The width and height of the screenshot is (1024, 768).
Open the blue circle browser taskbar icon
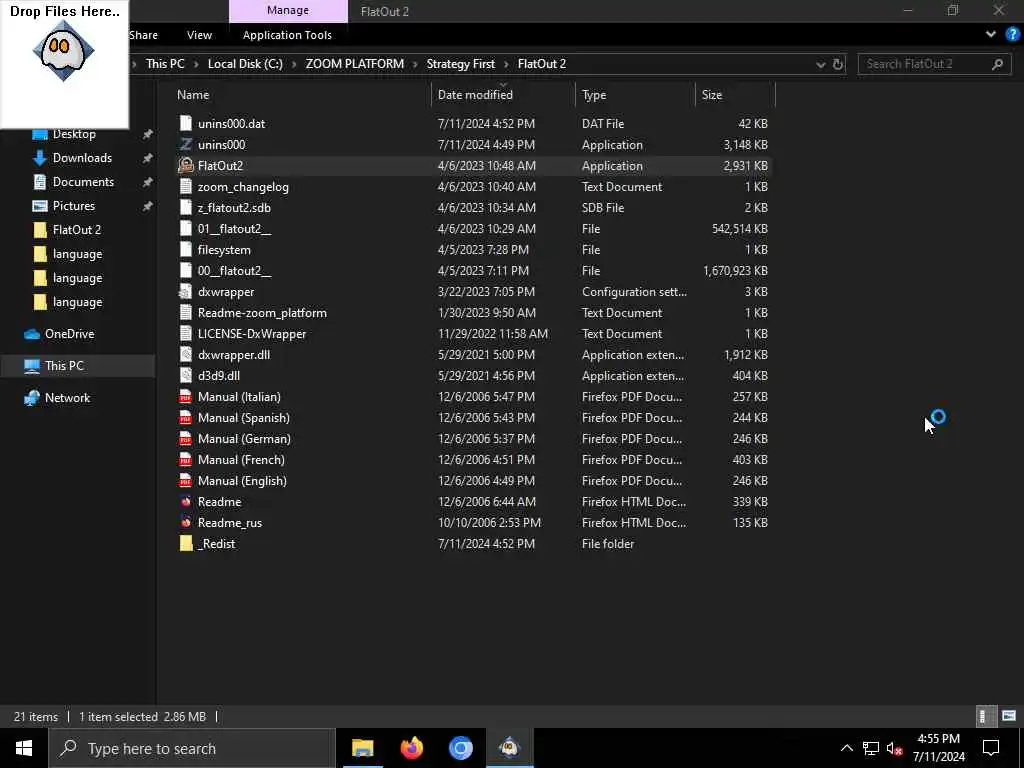(x=460, y=748)
